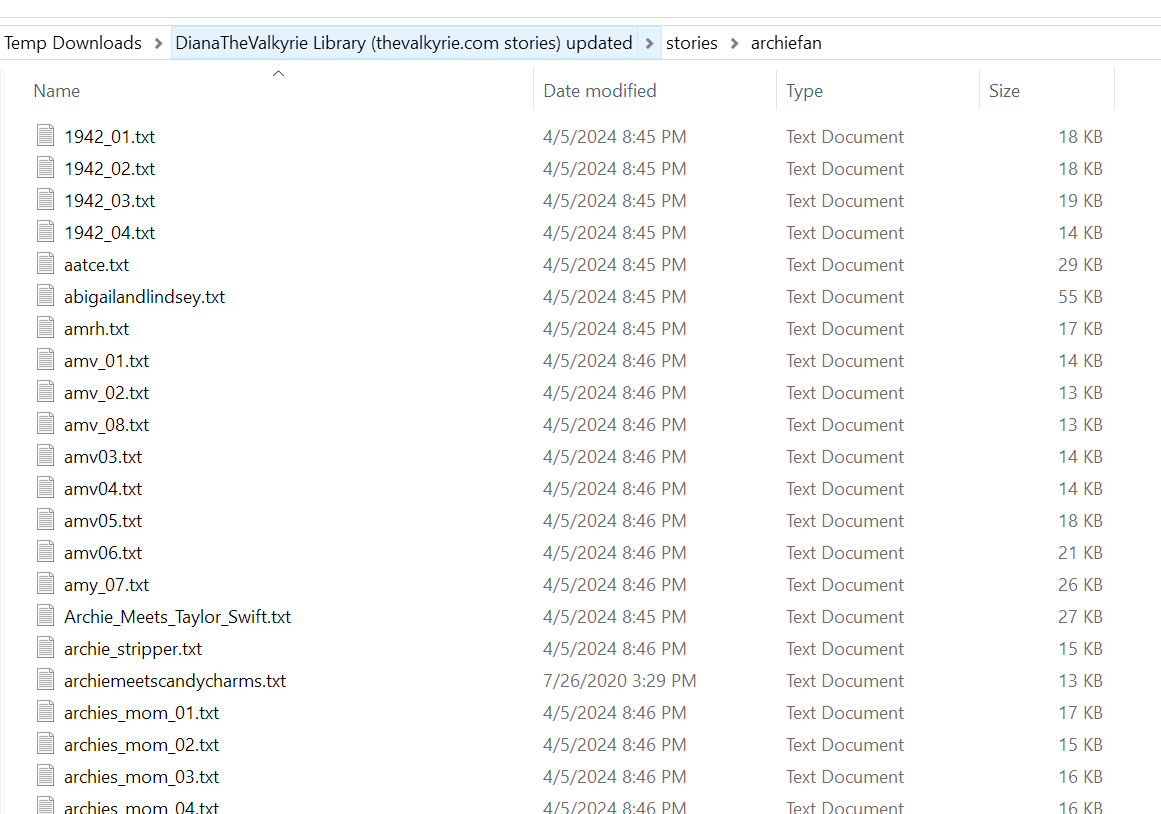Sort files by Name column header
Viewport: 1161px width, 814px height.
(x=57, y=91)
